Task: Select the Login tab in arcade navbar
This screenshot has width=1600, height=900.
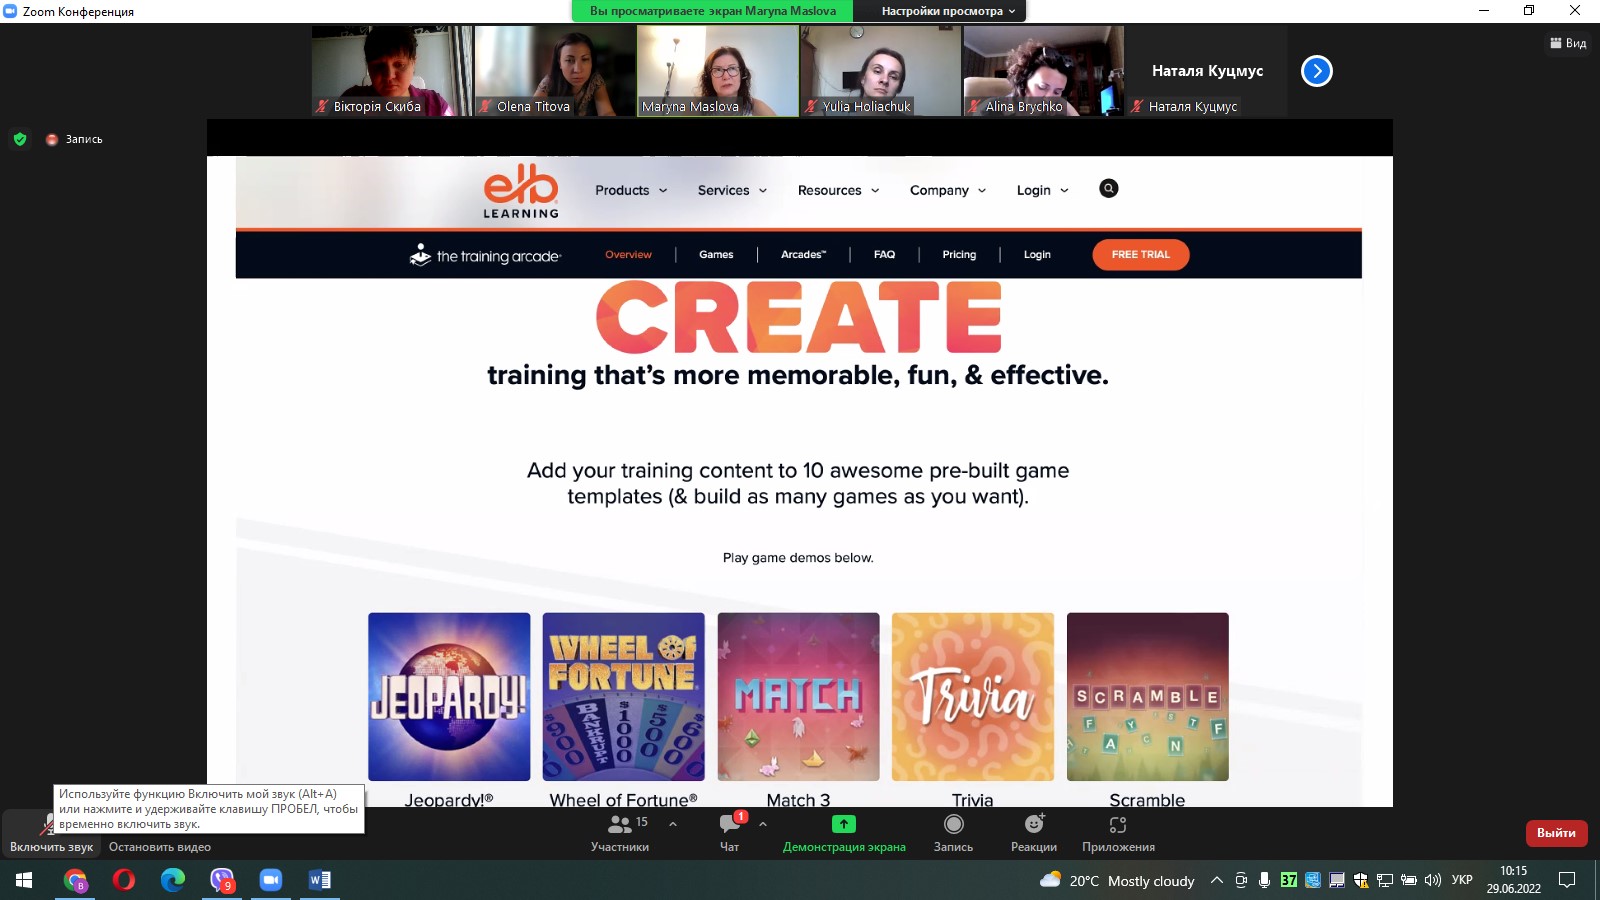Action: tap(1037, 255)
